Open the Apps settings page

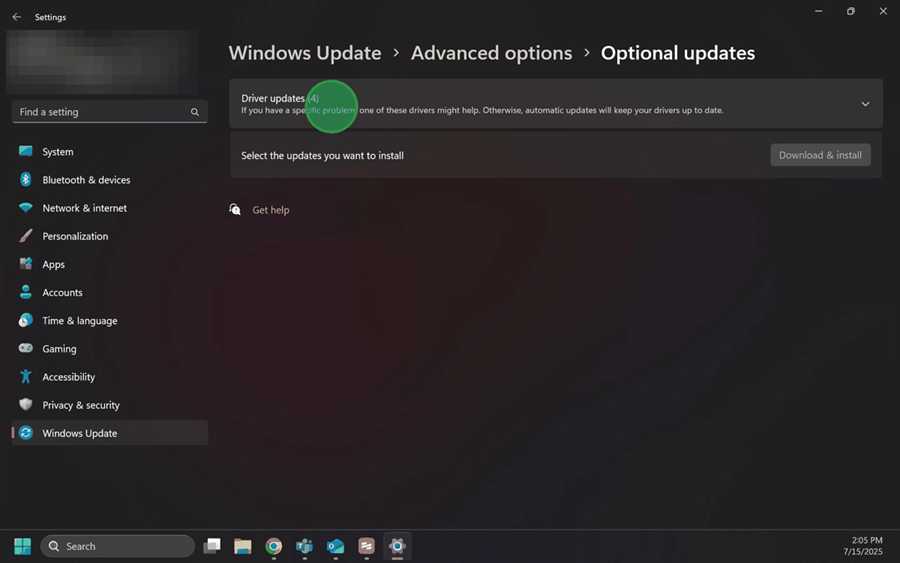coord(53,265)
